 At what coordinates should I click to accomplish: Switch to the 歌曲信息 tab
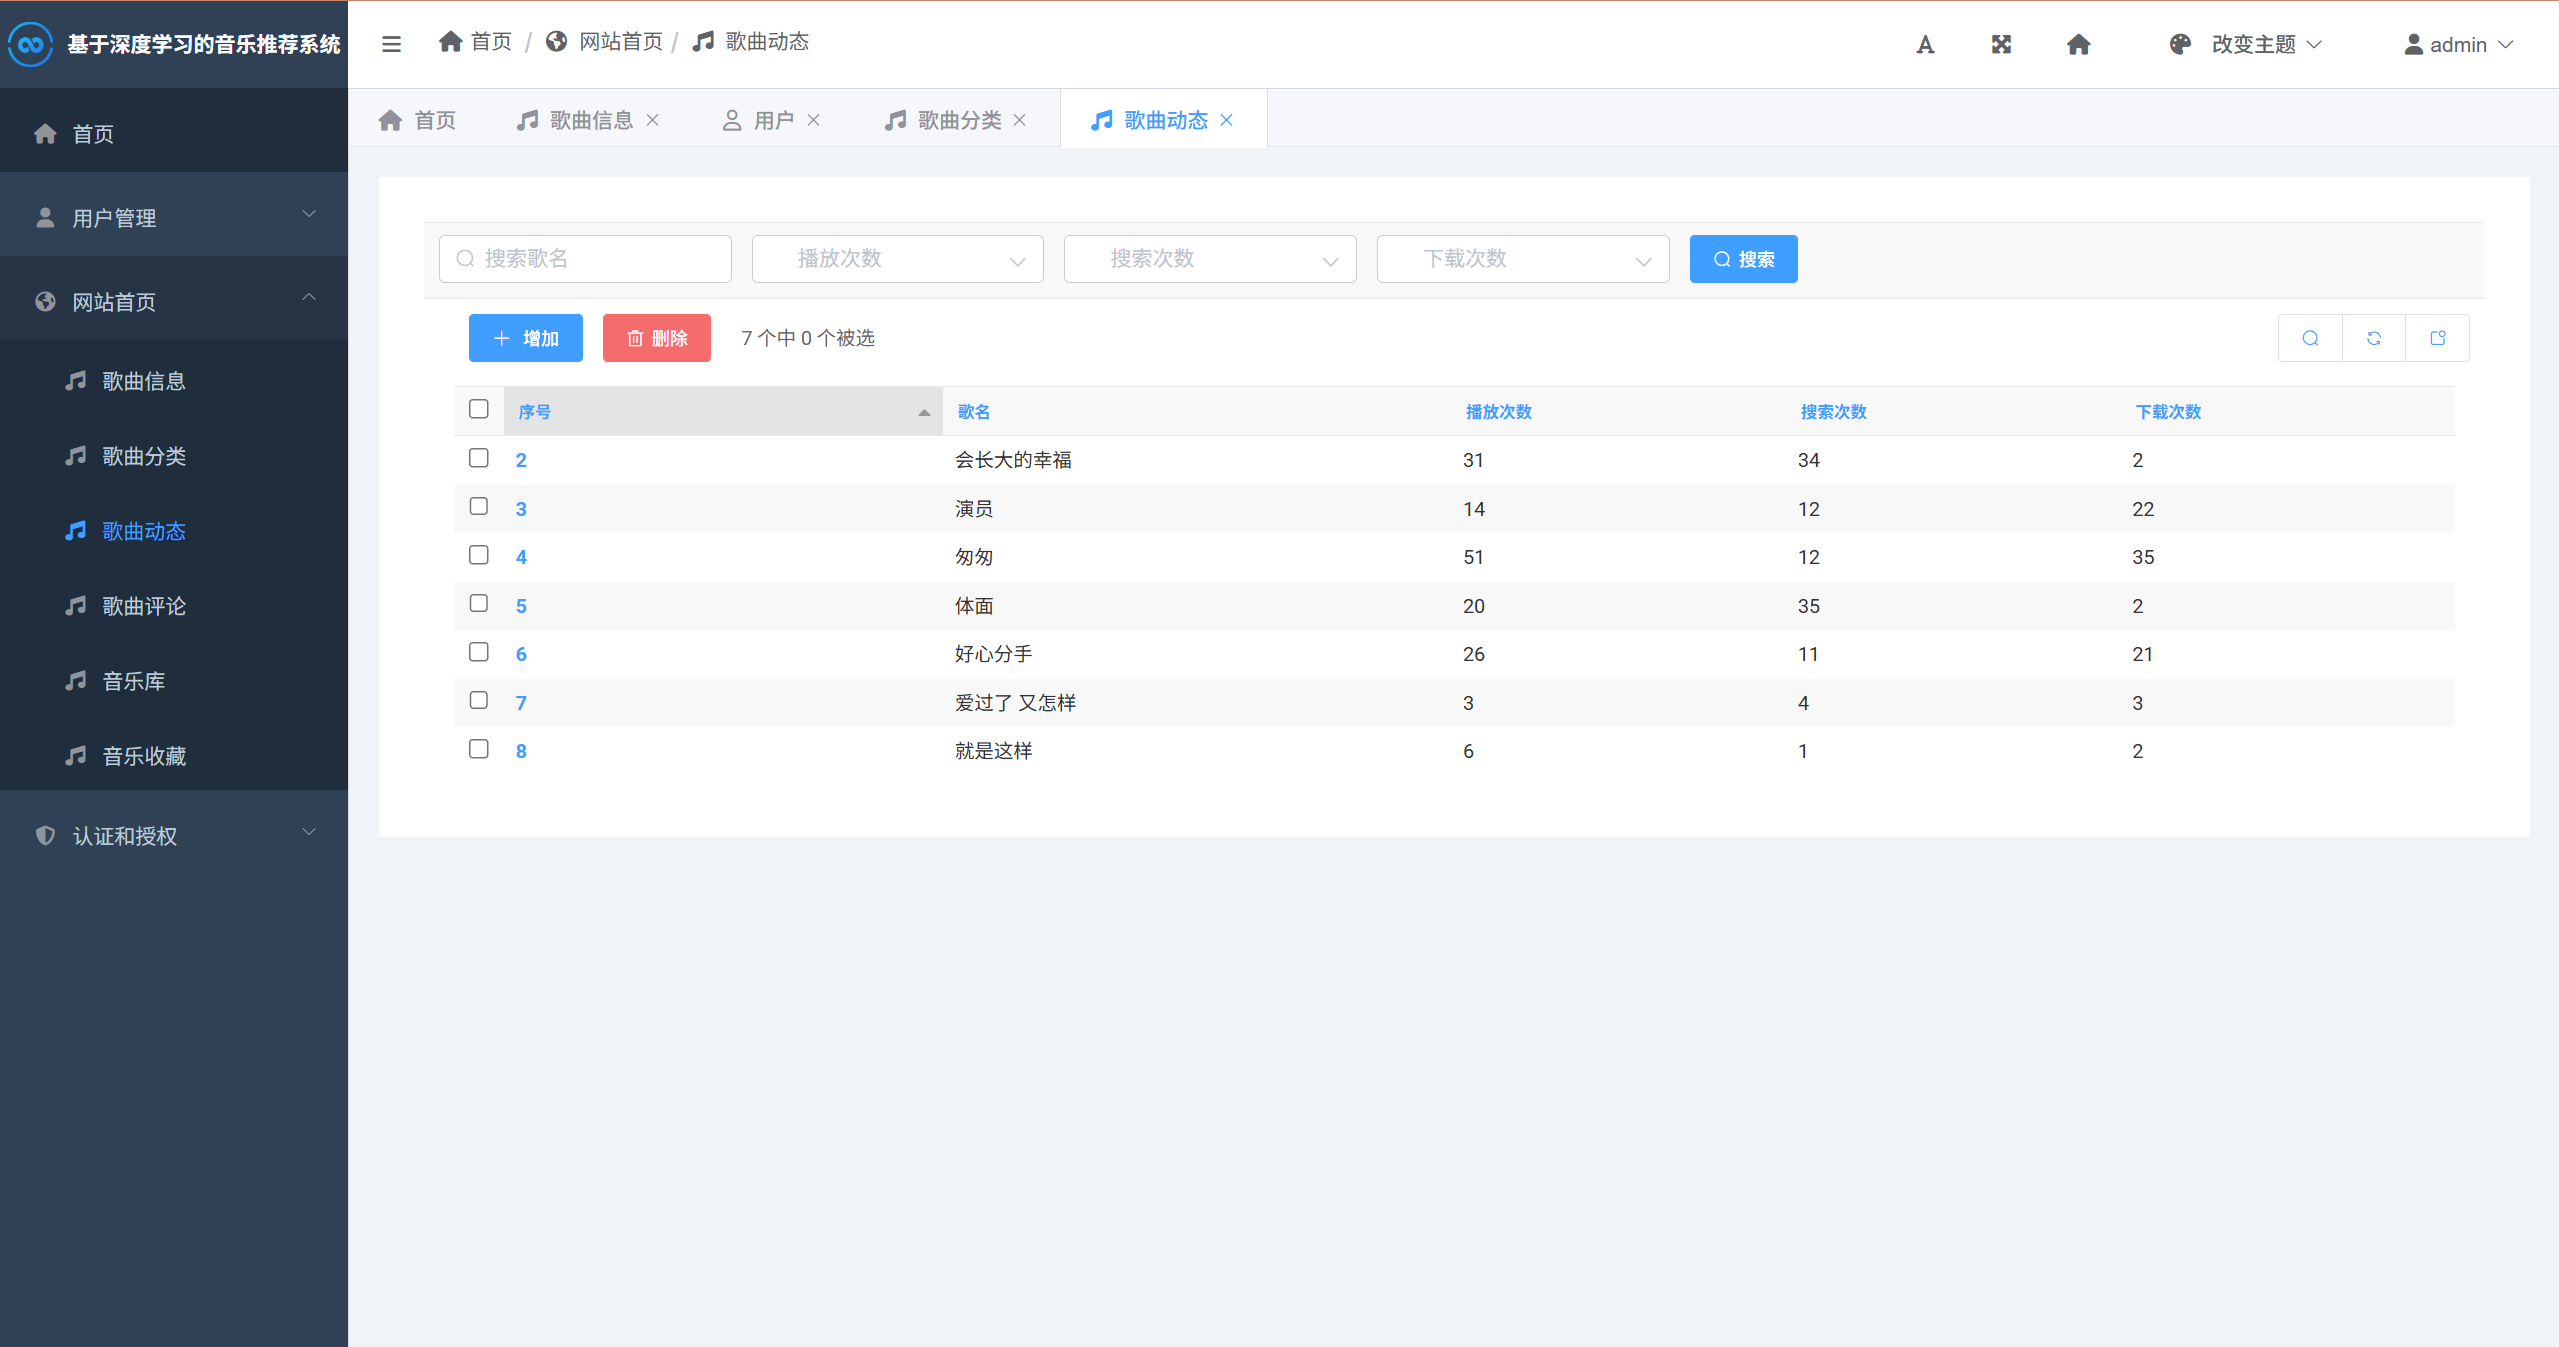tap(590, 120)
